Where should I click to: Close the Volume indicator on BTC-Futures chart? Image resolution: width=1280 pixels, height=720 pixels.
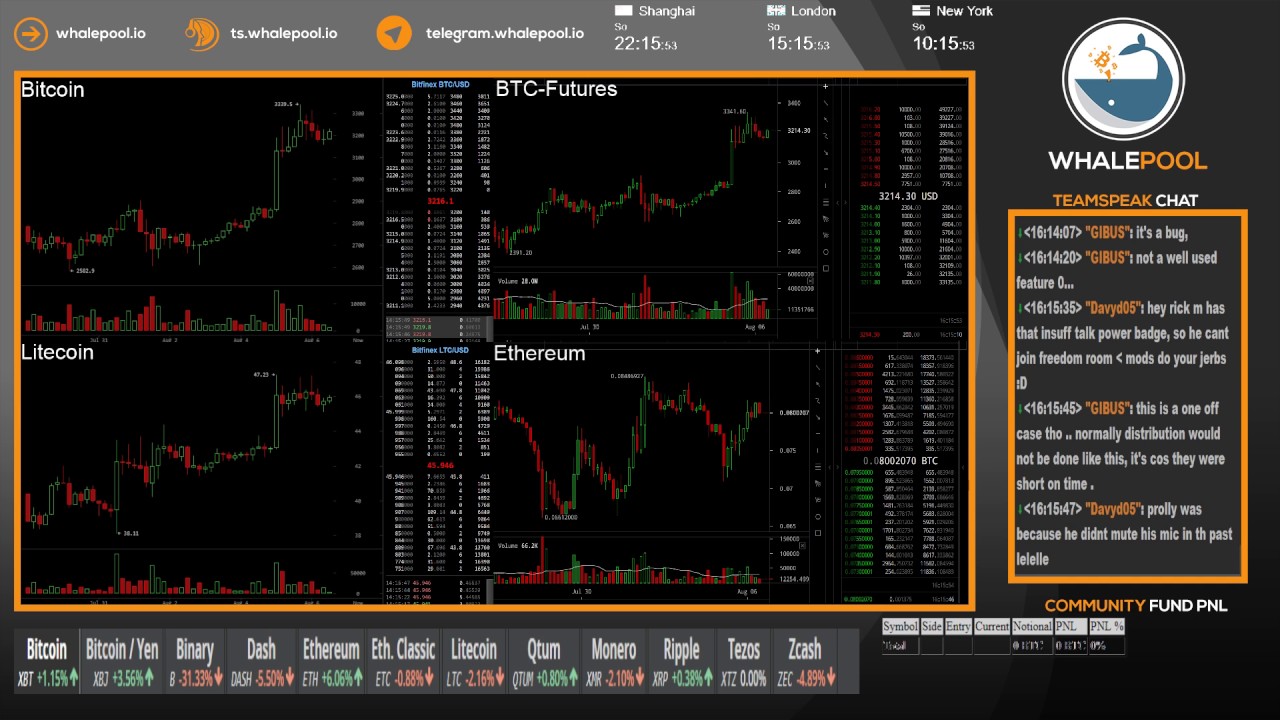(810, 280)
